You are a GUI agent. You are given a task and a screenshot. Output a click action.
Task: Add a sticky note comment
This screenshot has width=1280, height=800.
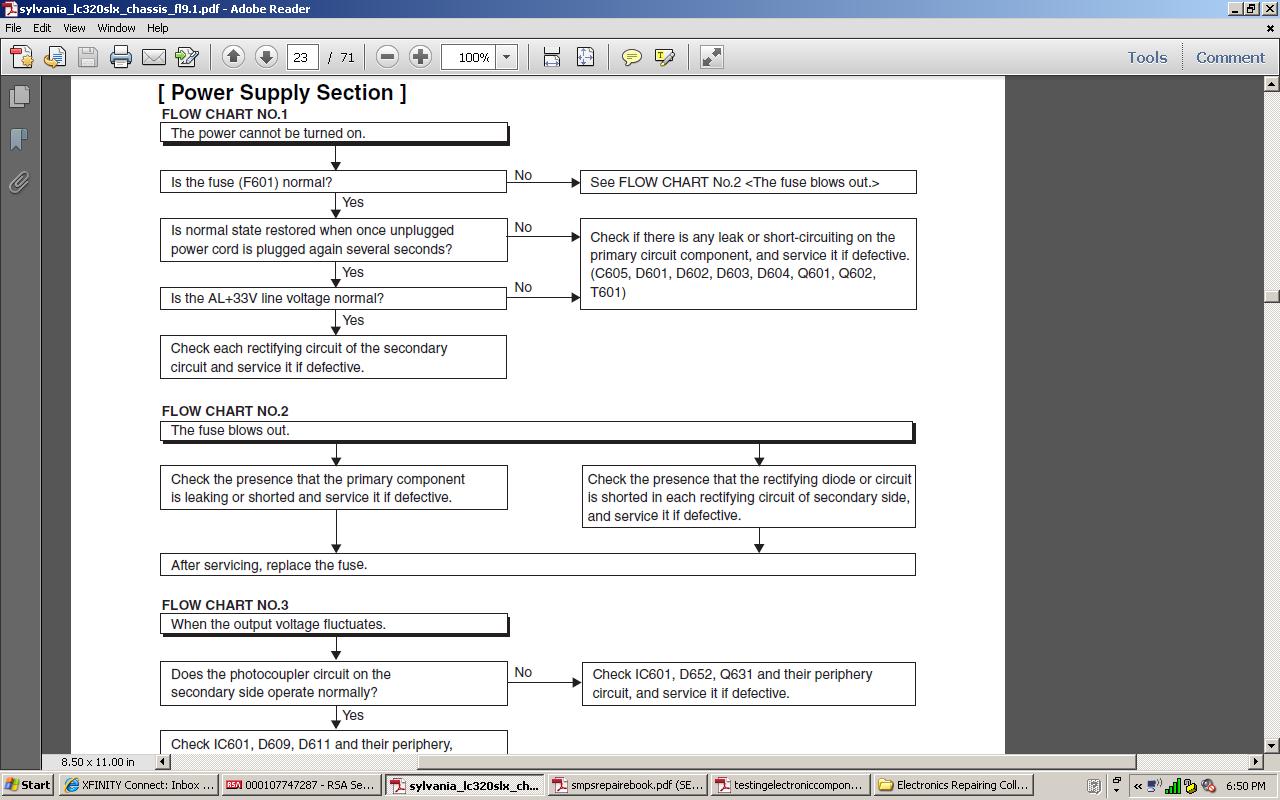[632, 57]
